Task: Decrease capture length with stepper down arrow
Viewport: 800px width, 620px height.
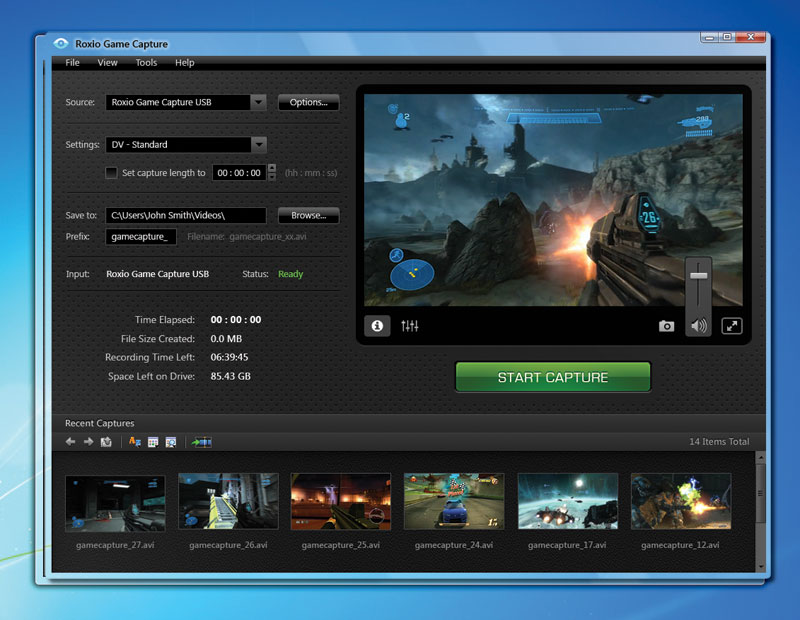Action: click(272, 177)
